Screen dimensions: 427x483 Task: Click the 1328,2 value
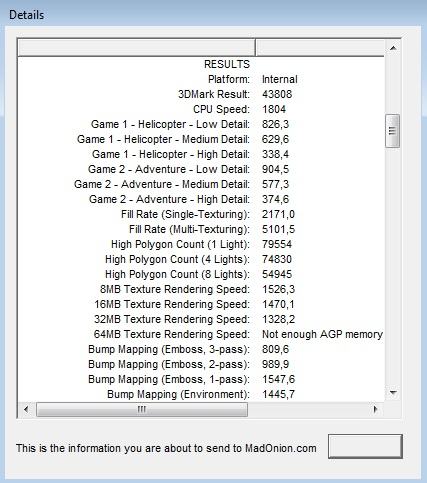pos(278,319)
